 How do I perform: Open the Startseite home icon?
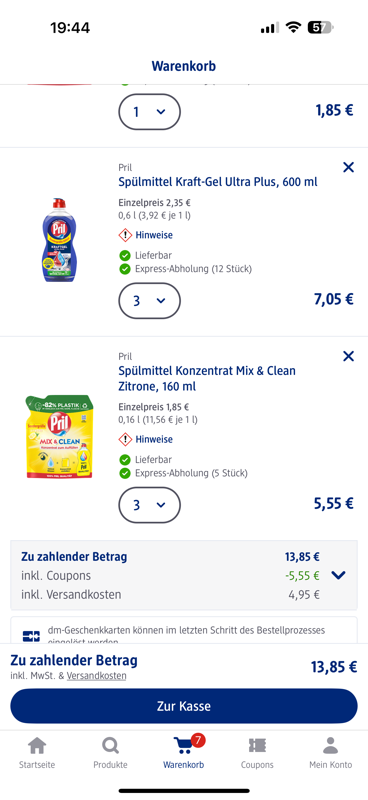coord(37,746)
